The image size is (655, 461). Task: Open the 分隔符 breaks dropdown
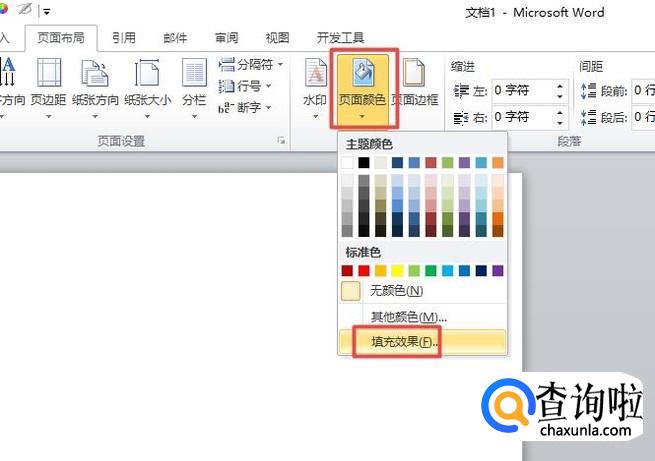pos(251,64)
